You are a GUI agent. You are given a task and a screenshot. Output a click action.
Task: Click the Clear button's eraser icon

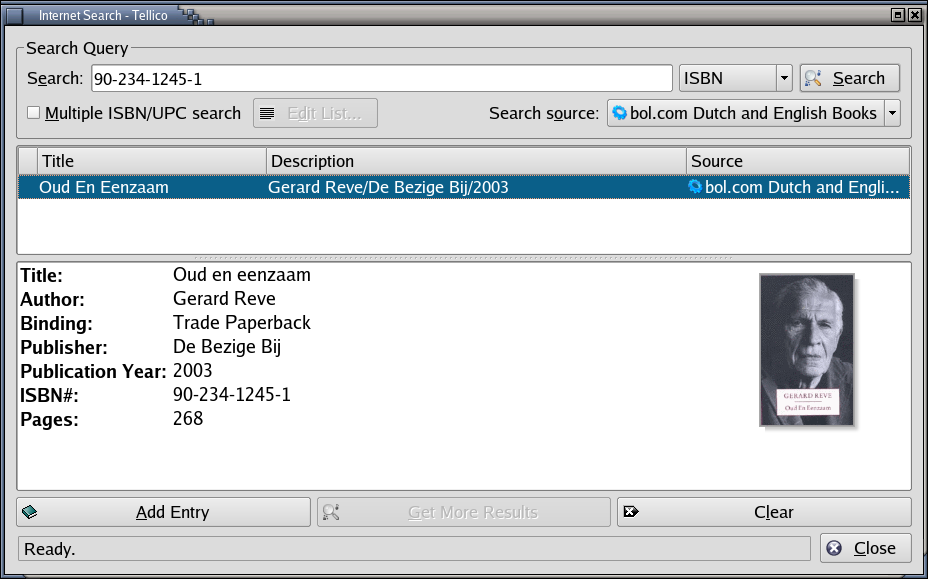pyautogui.click(x=631, y=512)
